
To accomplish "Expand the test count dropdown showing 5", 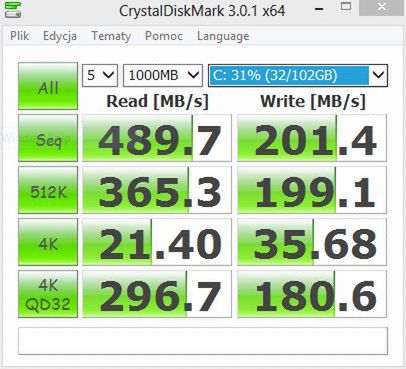I will click(100, 75).
